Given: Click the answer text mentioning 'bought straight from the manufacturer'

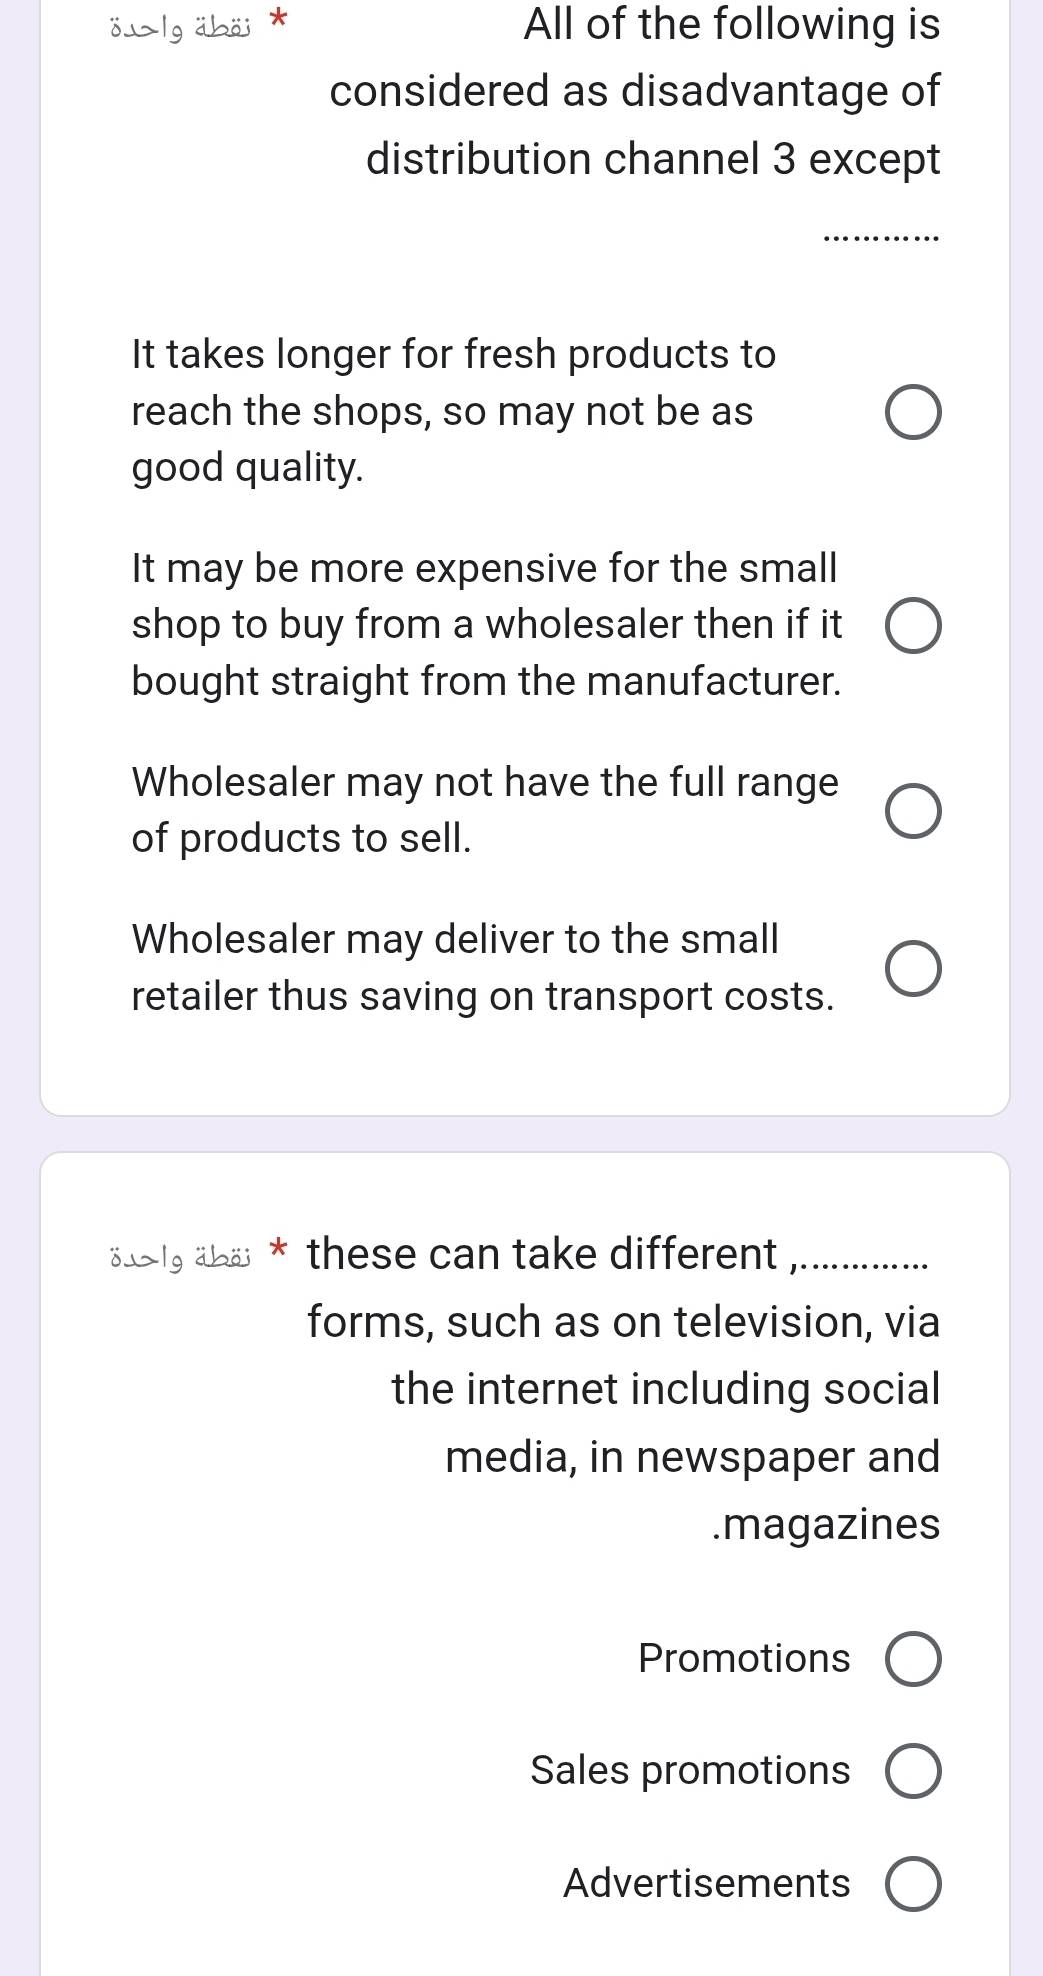Looking at the screenshot, I should pyautogui.click(x=487, y=625).
